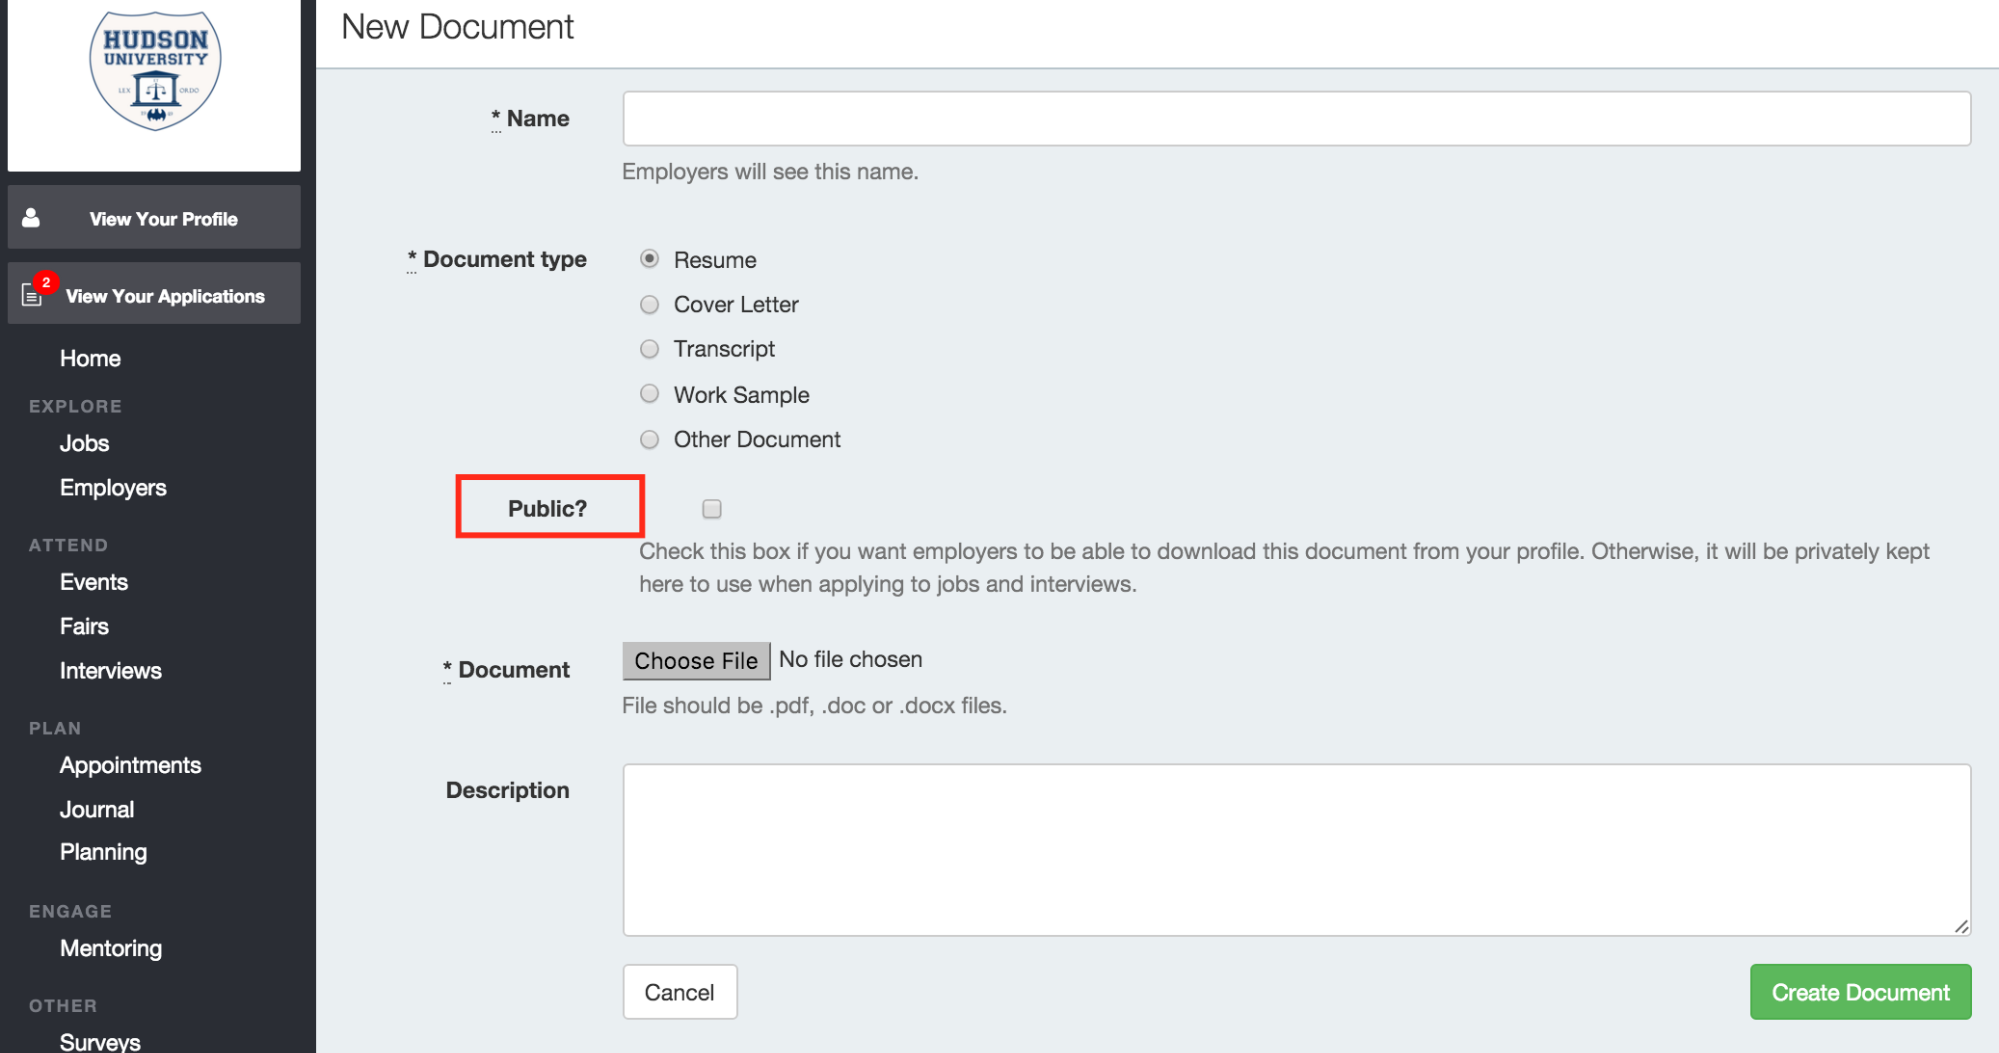Click the Create Document button

coord(1860,992)
